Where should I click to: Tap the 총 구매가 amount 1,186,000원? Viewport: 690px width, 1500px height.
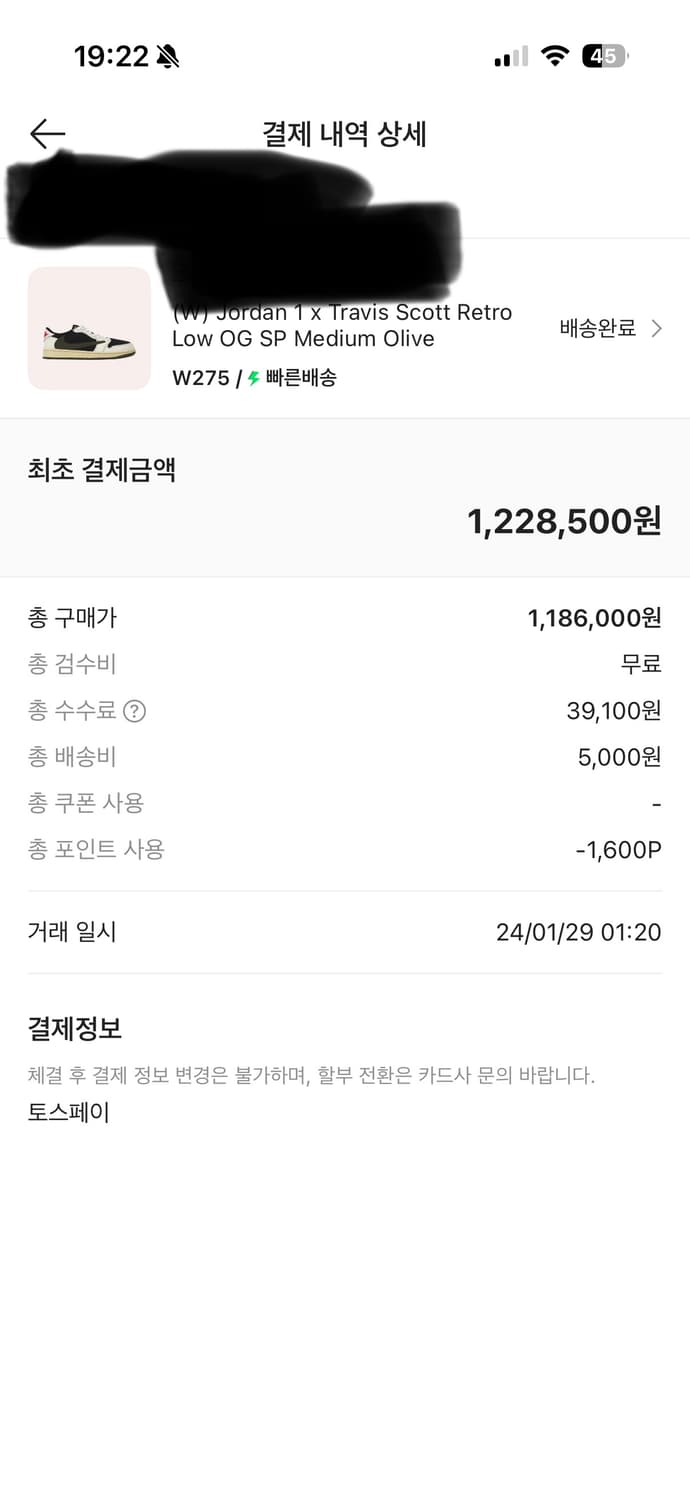click(594, 618)
